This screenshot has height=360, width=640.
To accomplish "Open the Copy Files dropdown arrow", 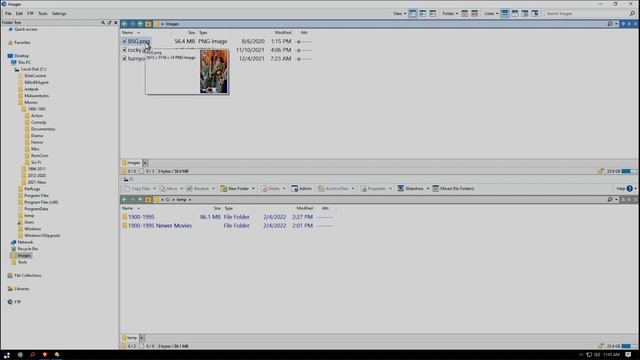I will 154,189.
